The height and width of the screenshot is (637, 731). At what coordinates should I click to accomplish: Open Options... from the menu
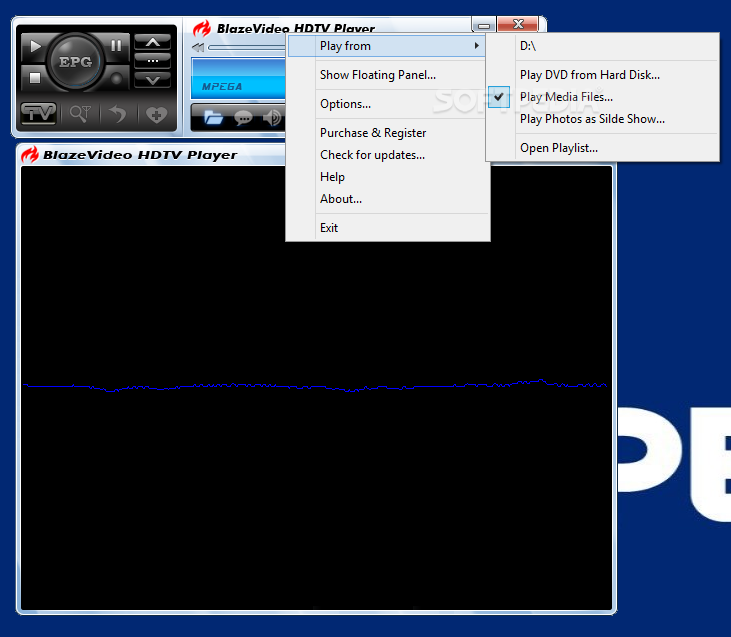(x=387, y=104)
